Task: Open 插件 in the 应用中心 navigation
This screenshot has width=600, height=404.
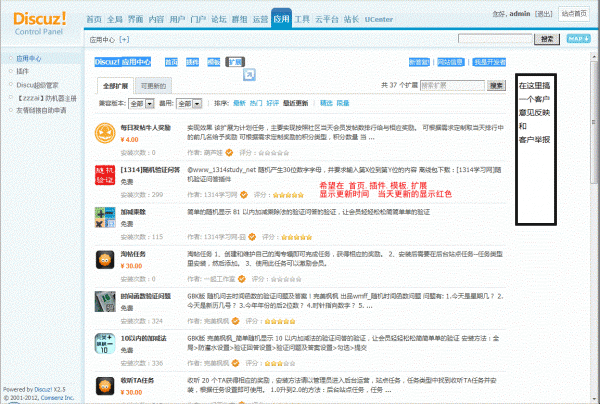Action: pos(192,62)
